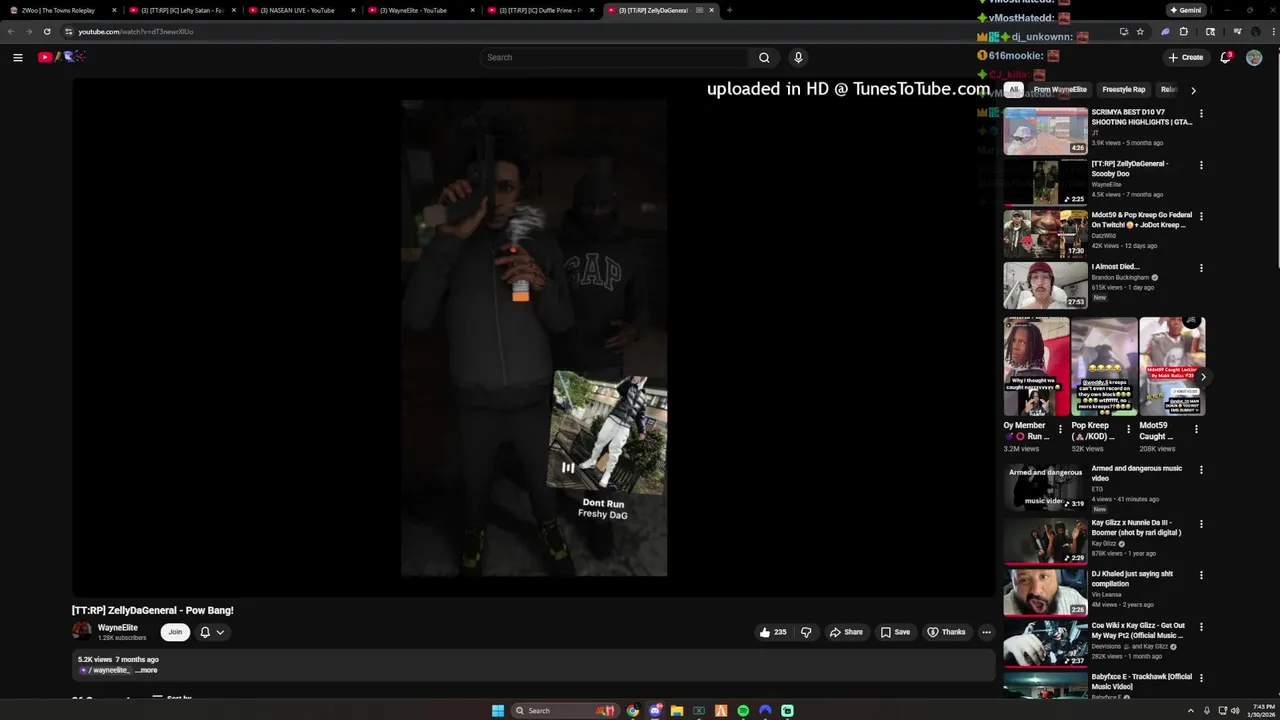This screenshot has width=1280, height=720.
Task: Open the wayneelite_ link in description
Action: (x=108, y=670)
